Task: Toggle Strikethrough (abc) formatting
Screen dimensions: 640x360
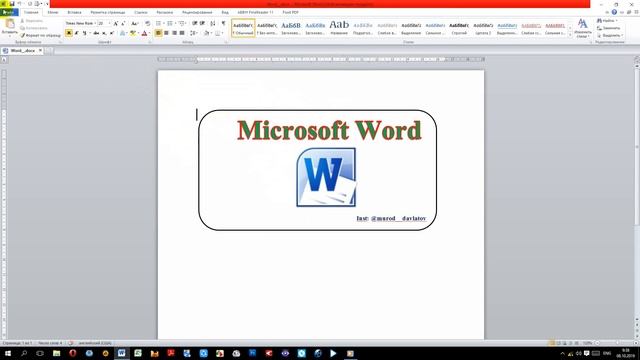Action: (96, 33)
